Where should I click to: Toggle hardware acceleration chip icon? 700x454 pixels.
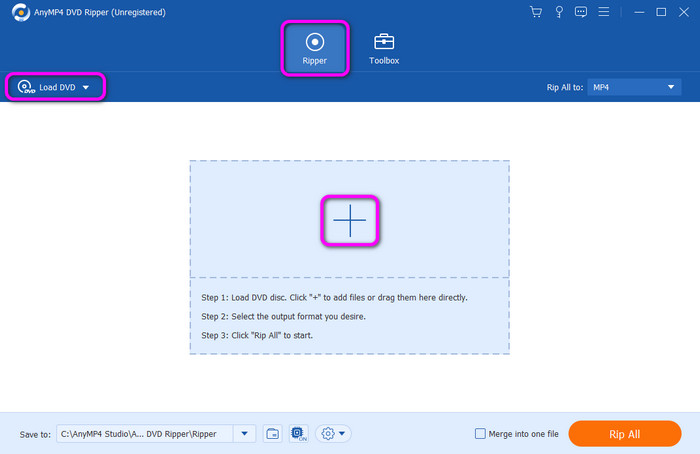pos(298,433)
